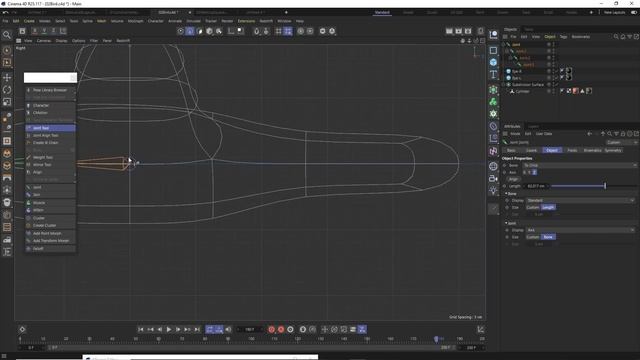Click the globe Sky icon in right palette
Viewport: 640px width, 360px height.
tap(493, 166)
